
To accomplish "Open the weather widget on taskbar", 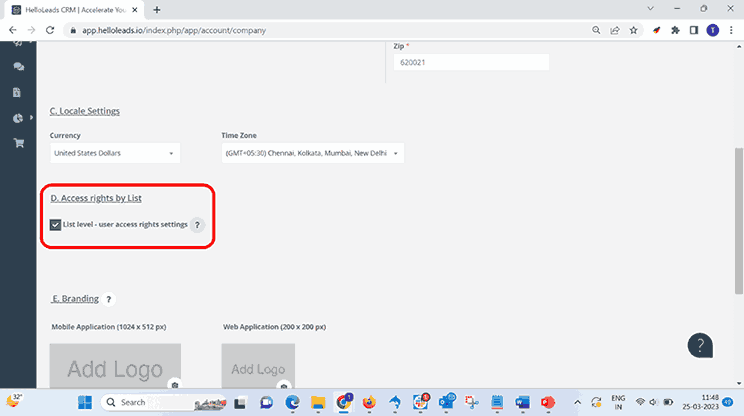I will pyautogui.click(x=14, y=401).
